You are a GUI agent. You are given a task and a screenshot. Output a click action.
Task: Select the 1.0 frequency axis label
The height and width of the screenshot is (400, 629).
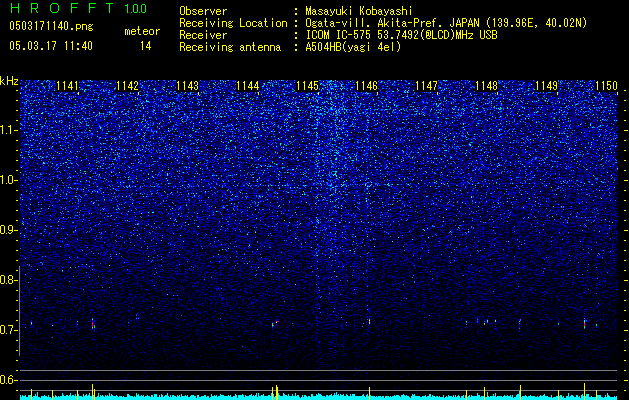9,180
